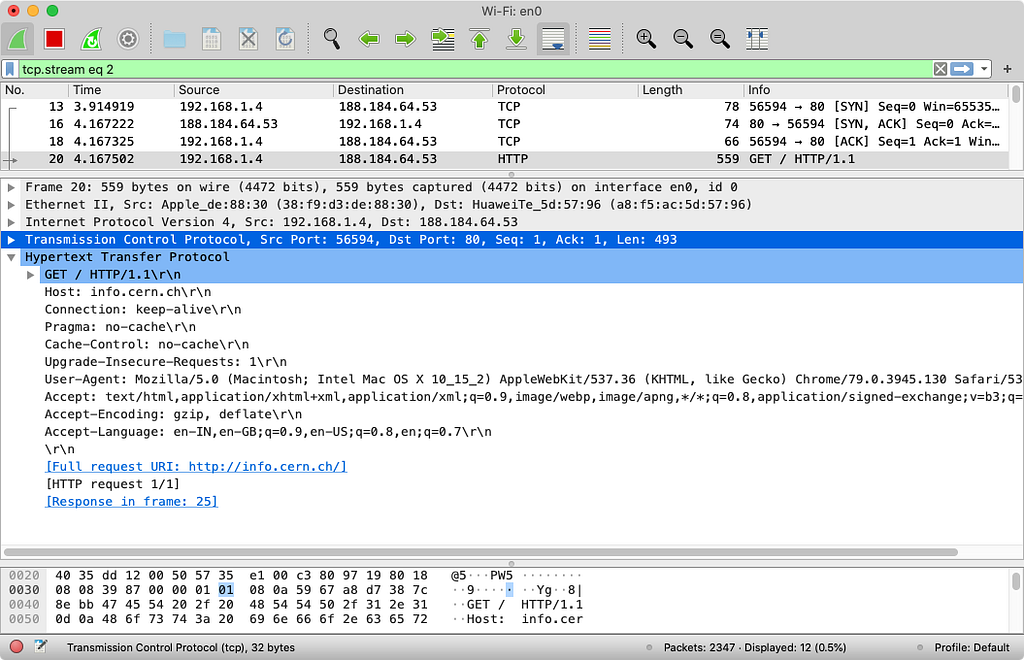Edit capture file properties icon in status bar
This screenshot has height=660, width=1024.
40,647
